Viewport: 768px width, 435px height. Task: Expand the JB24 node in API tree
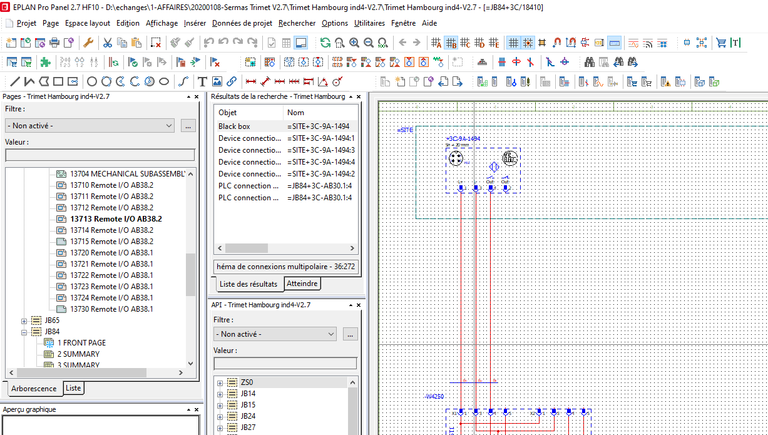pyautogui.click(x=220, y=416)
